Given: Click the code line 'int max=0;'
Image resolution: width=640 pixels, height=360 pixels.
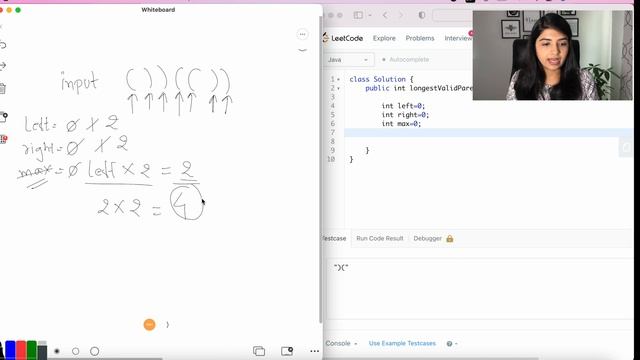Looking at the screenshot, I should (401, 124).
